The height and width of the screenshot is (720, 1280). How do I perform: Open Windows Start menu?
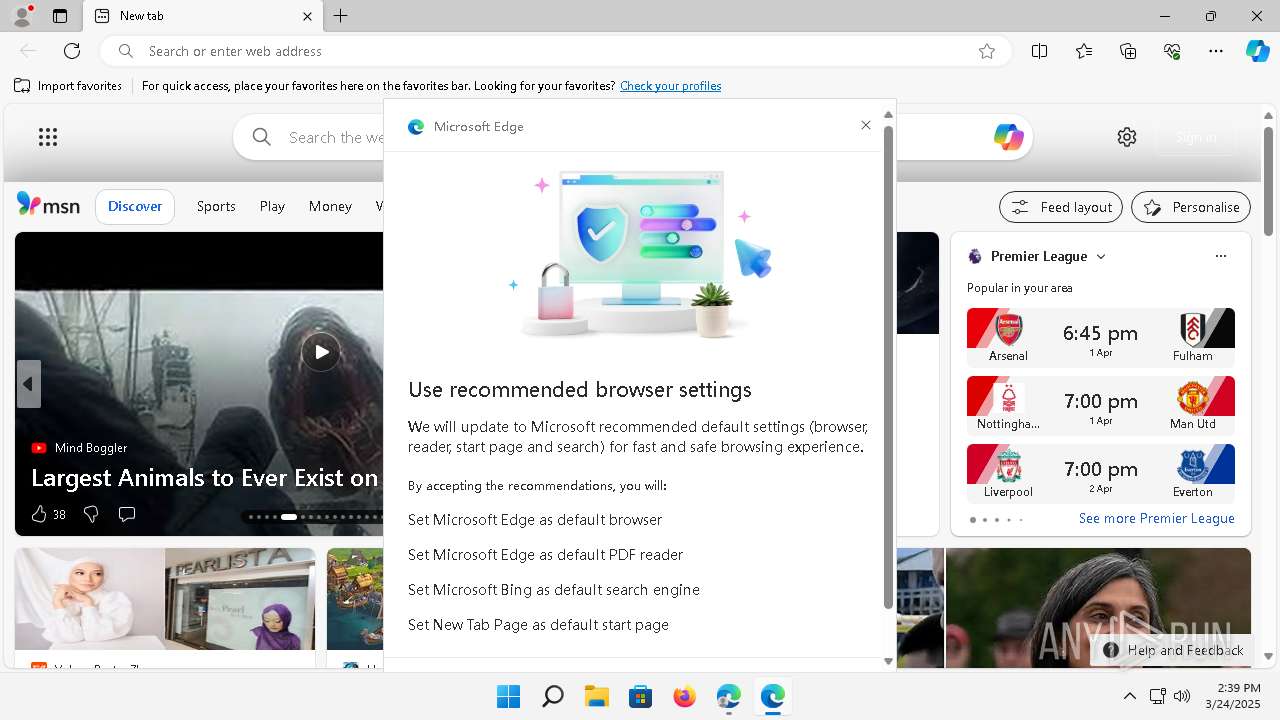[x=509, y=696]
